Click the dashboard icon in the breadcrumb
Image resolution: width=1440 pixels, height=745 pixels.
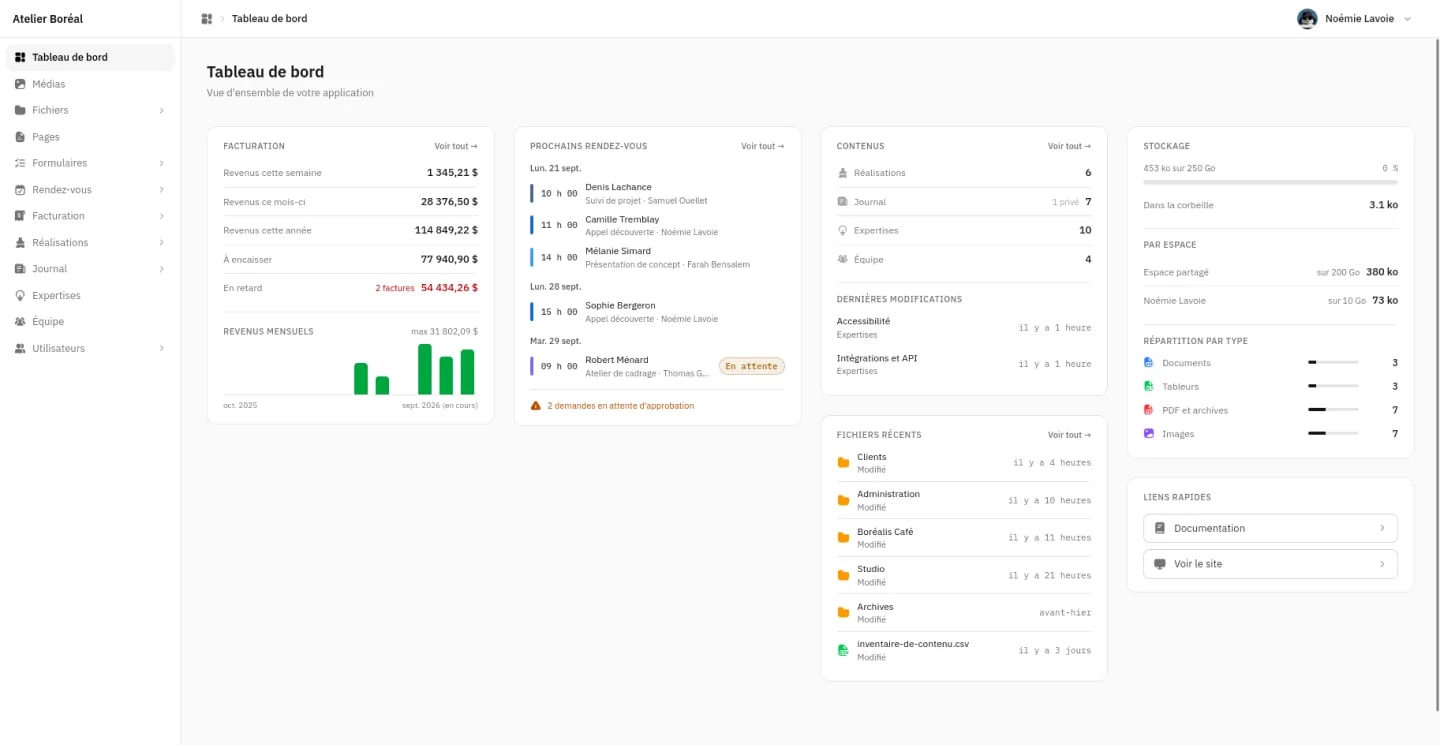coord(207,19)
